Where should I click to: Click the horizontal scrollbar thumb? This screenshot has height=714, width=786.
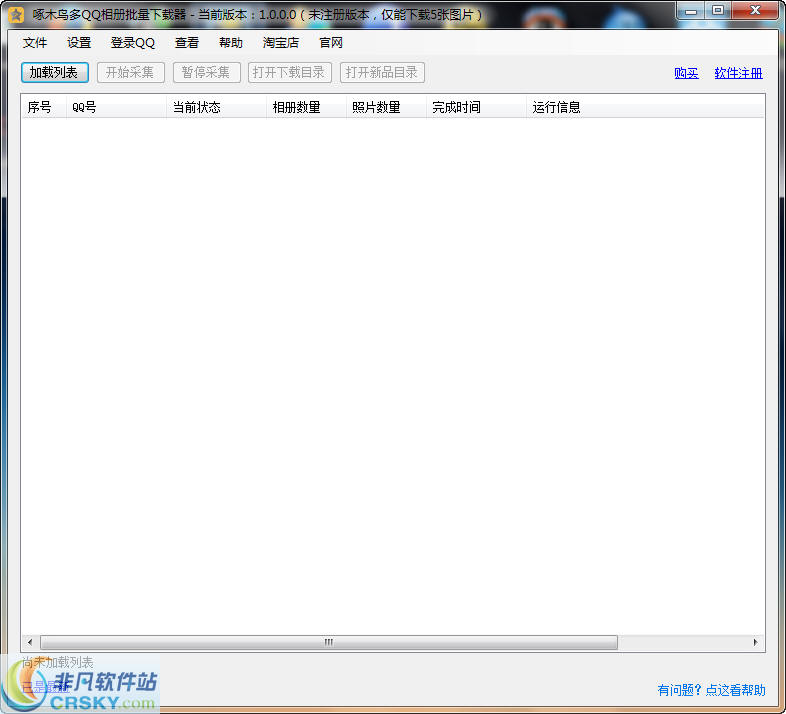pyautogui.click(x=329, y=642)
